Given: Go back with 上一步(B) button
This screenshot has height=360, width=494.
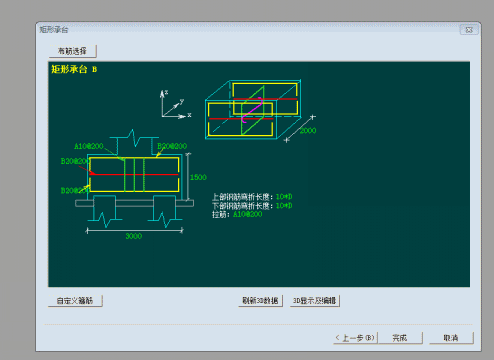Looking at the screenshot, I should [x=355, y=338].
